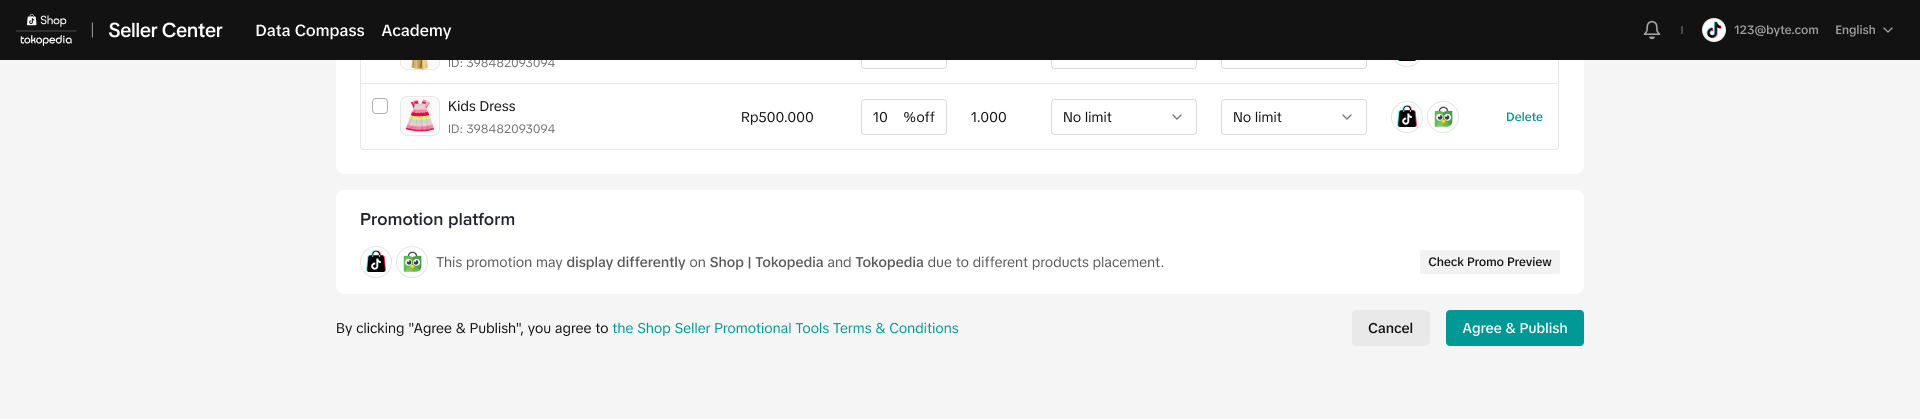Open the Data Compass menu

point(310,30)
